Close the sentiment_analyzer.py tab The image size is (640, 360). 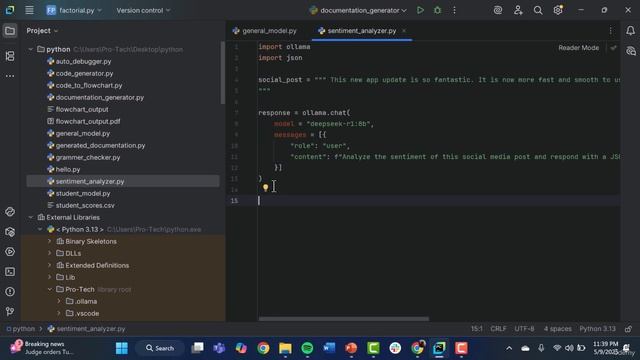[x=404, y=31]
